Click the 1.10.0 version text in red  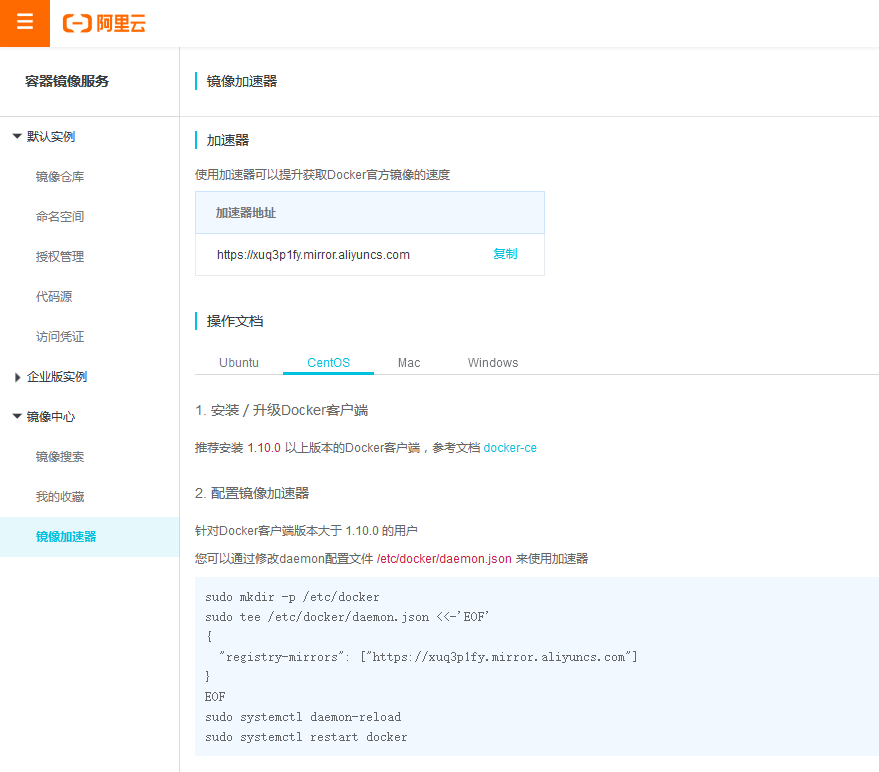264,448
